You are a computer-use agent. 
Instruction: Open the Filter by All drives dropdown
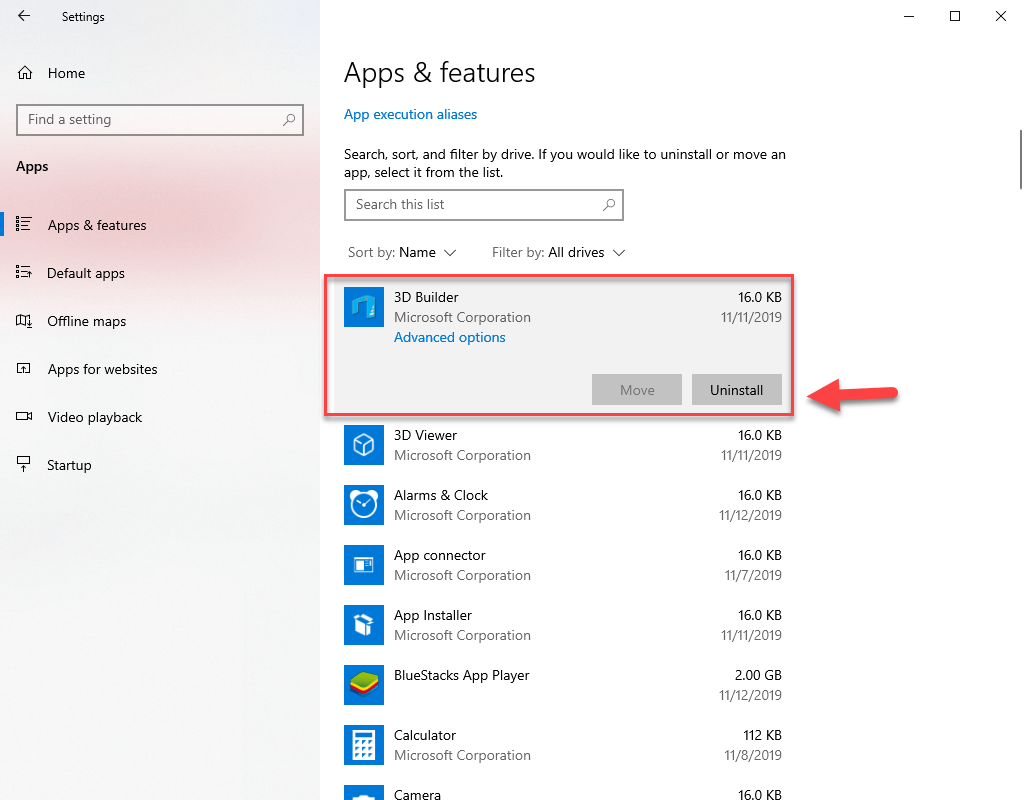558,253
